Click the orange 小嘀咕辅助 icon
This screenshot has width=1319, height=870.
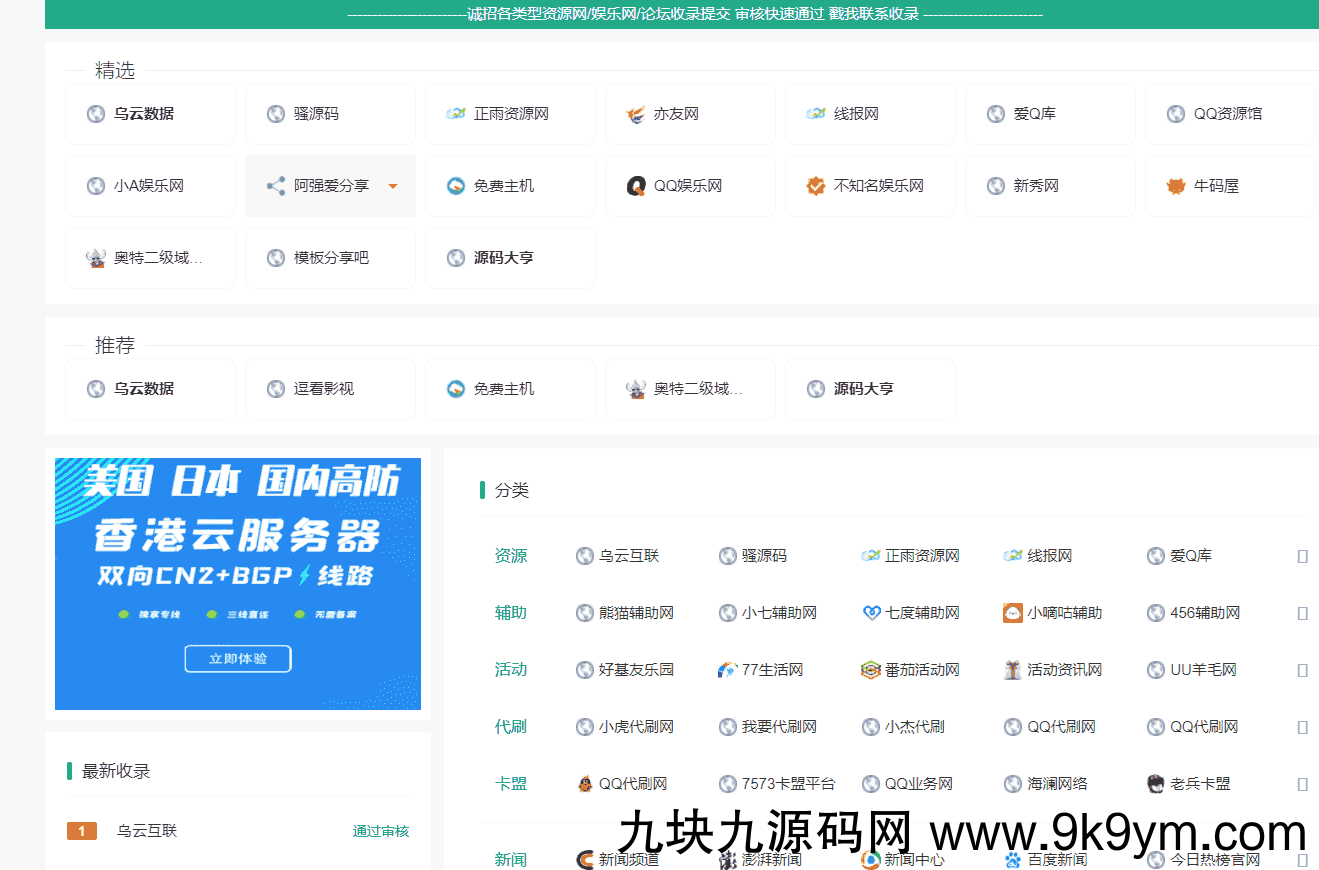1011,613
